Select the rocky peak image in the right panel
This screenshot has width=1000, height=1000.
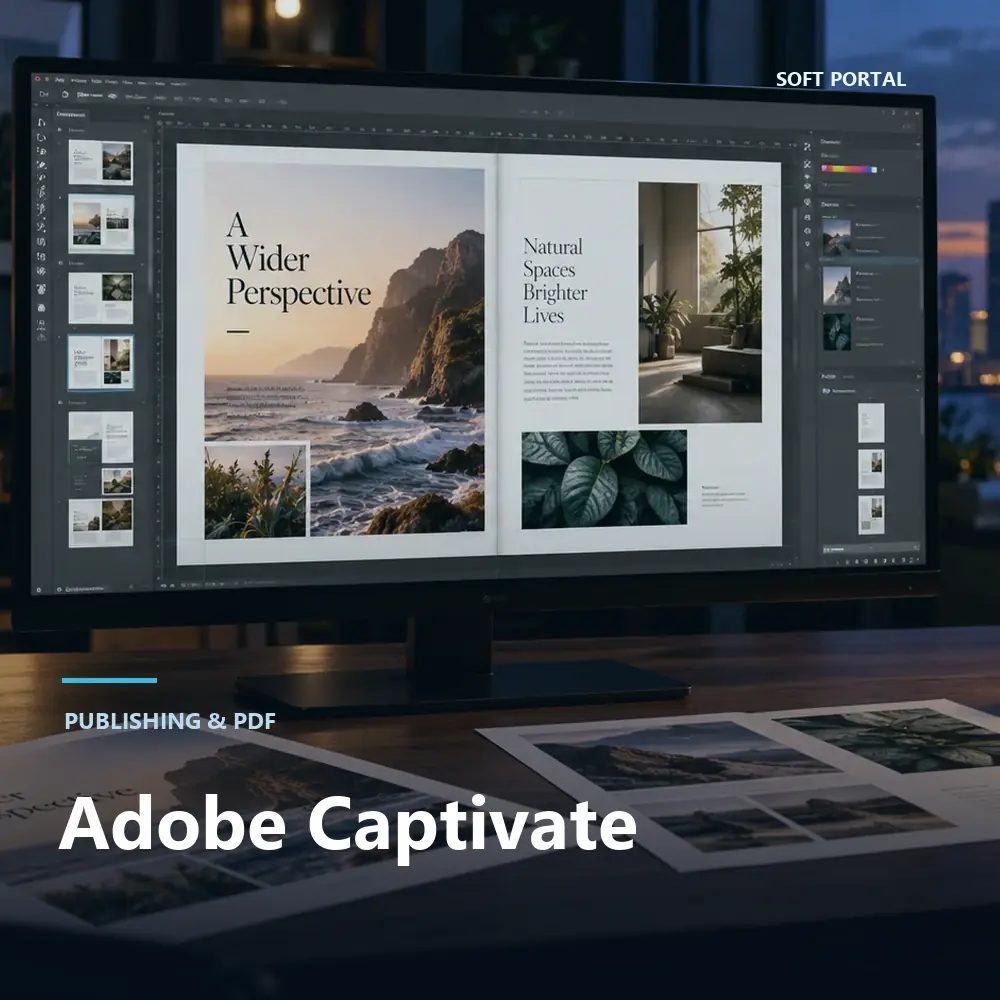click(x=836, y=285)
